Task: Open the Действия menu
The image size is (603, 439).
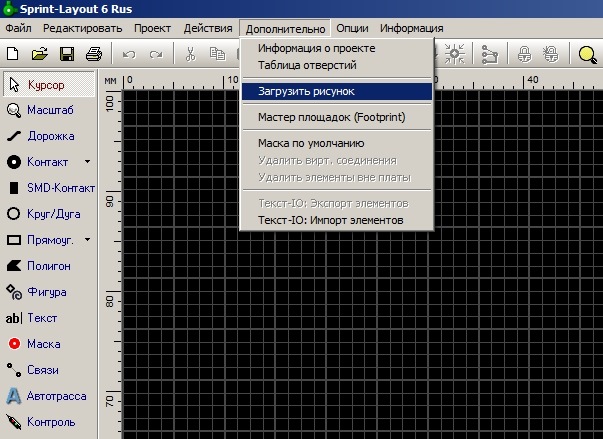Action: [208, 28]
